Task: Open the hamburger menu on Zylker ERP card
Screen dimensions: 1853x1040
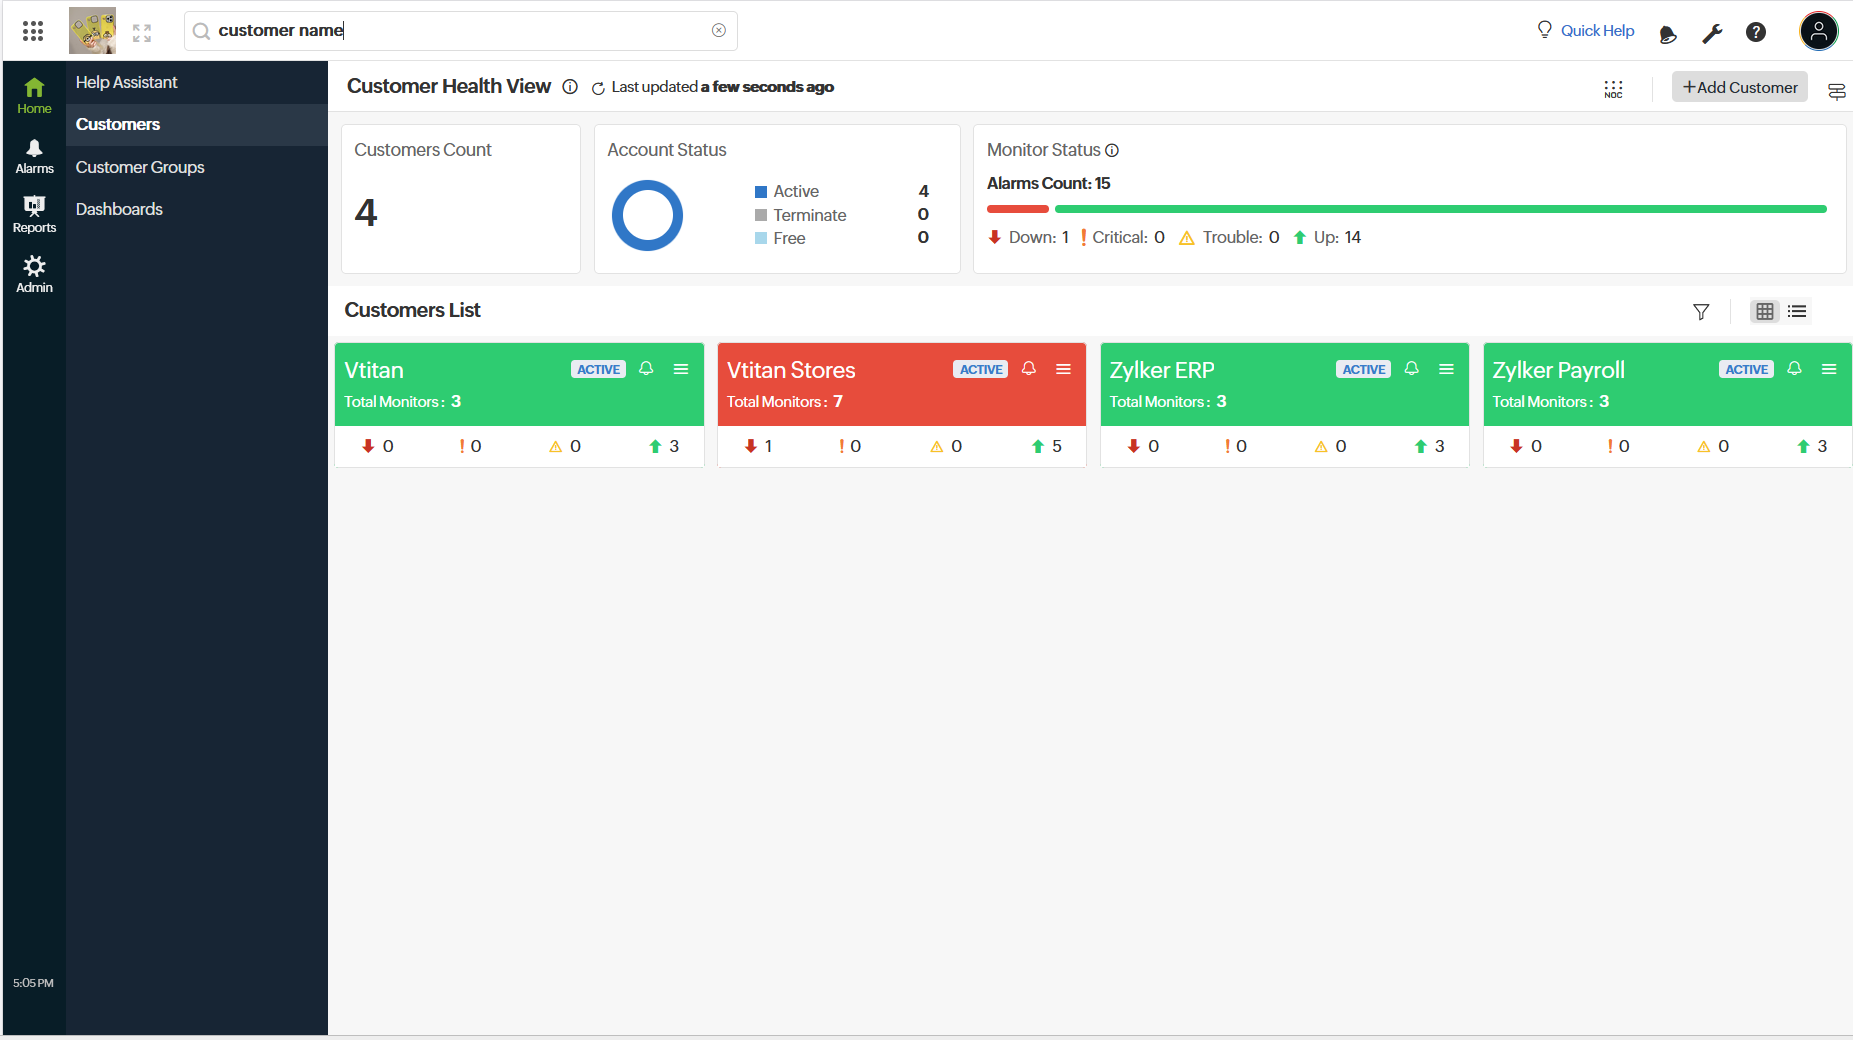Action: tap(1446, 369)
